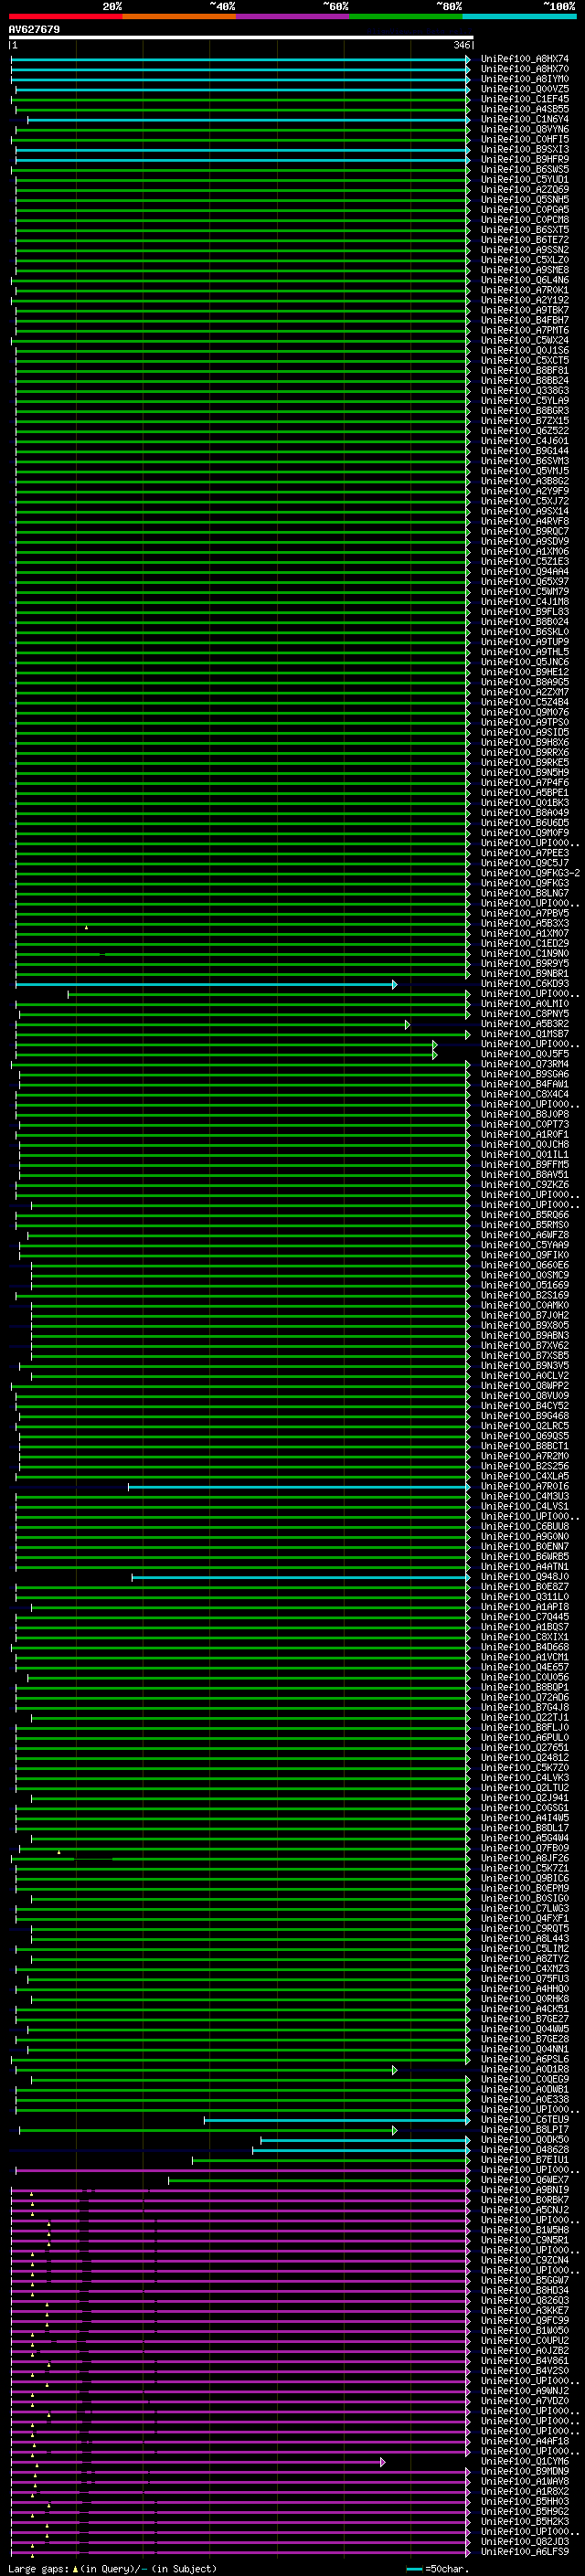Select label UniRef100_A0D1R8

(x=525, y=2070)
